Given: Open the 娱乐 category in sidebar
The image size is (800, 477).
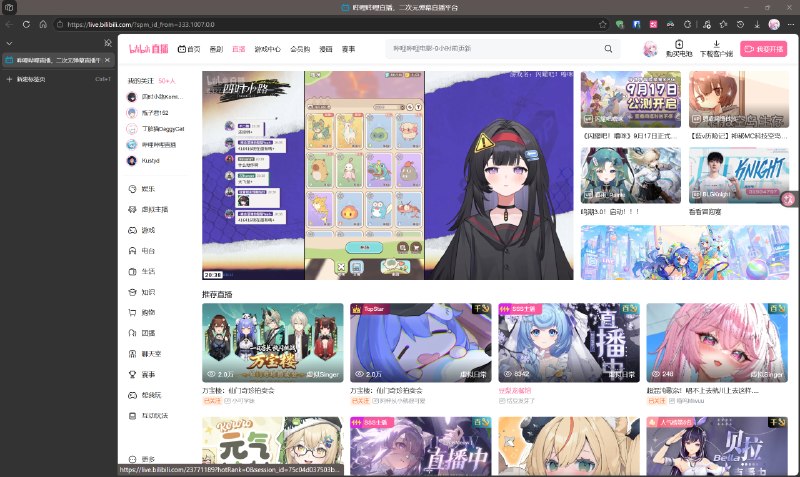Looking at the screenshot, I should pos(141,189).
